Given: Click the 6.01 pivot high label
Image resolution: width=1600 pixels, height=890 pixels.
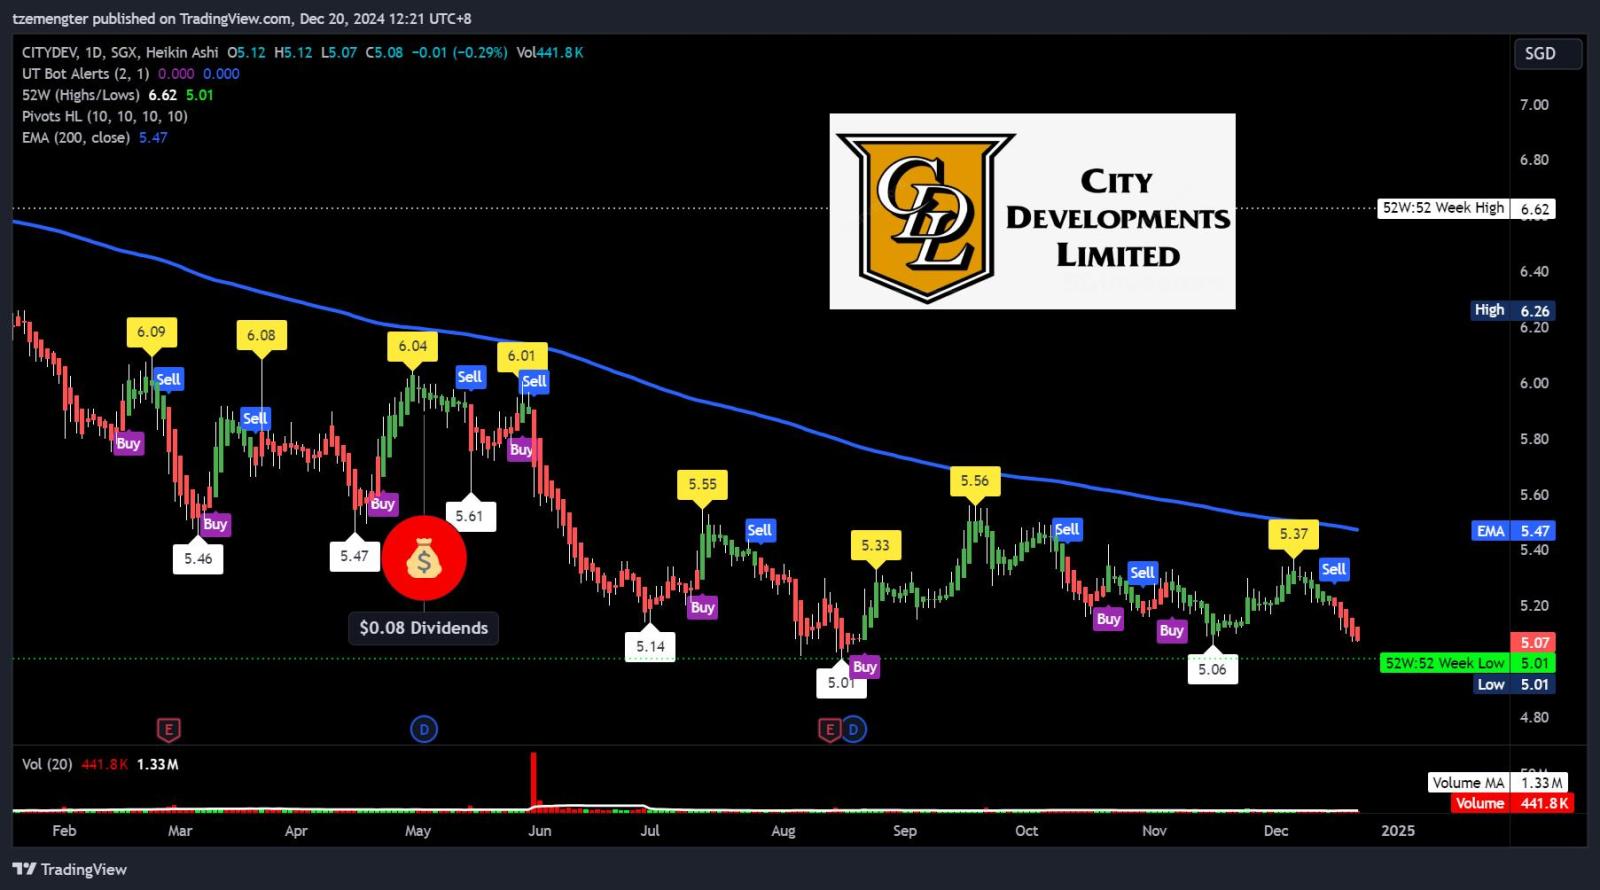Looking at the screenshot, I should [x=522, y=355].
